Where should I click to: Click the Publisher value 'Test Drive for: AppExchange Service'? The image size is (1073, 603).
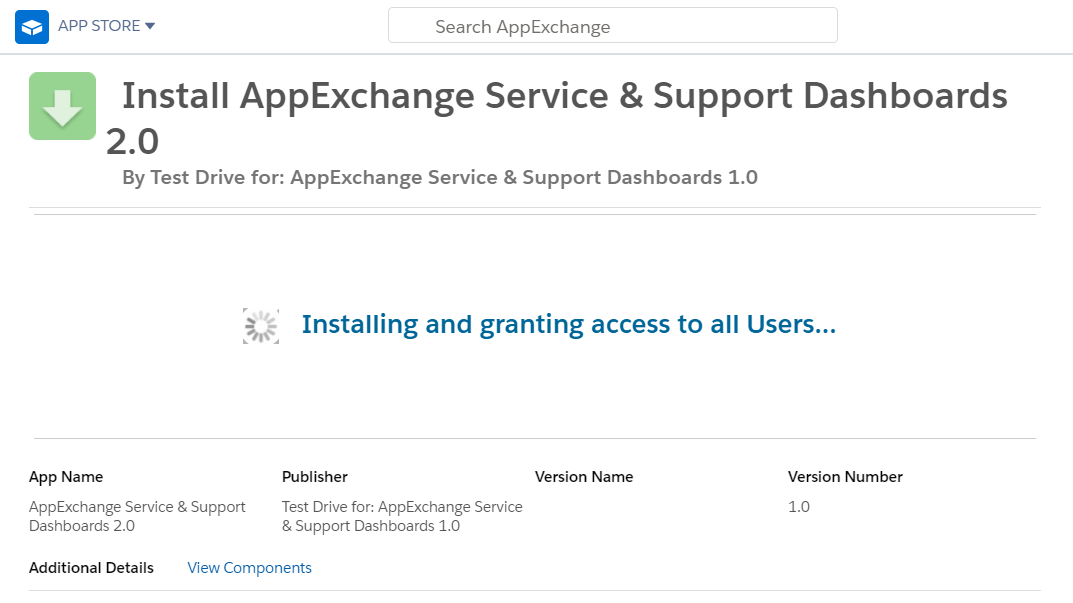click(402, 517)
